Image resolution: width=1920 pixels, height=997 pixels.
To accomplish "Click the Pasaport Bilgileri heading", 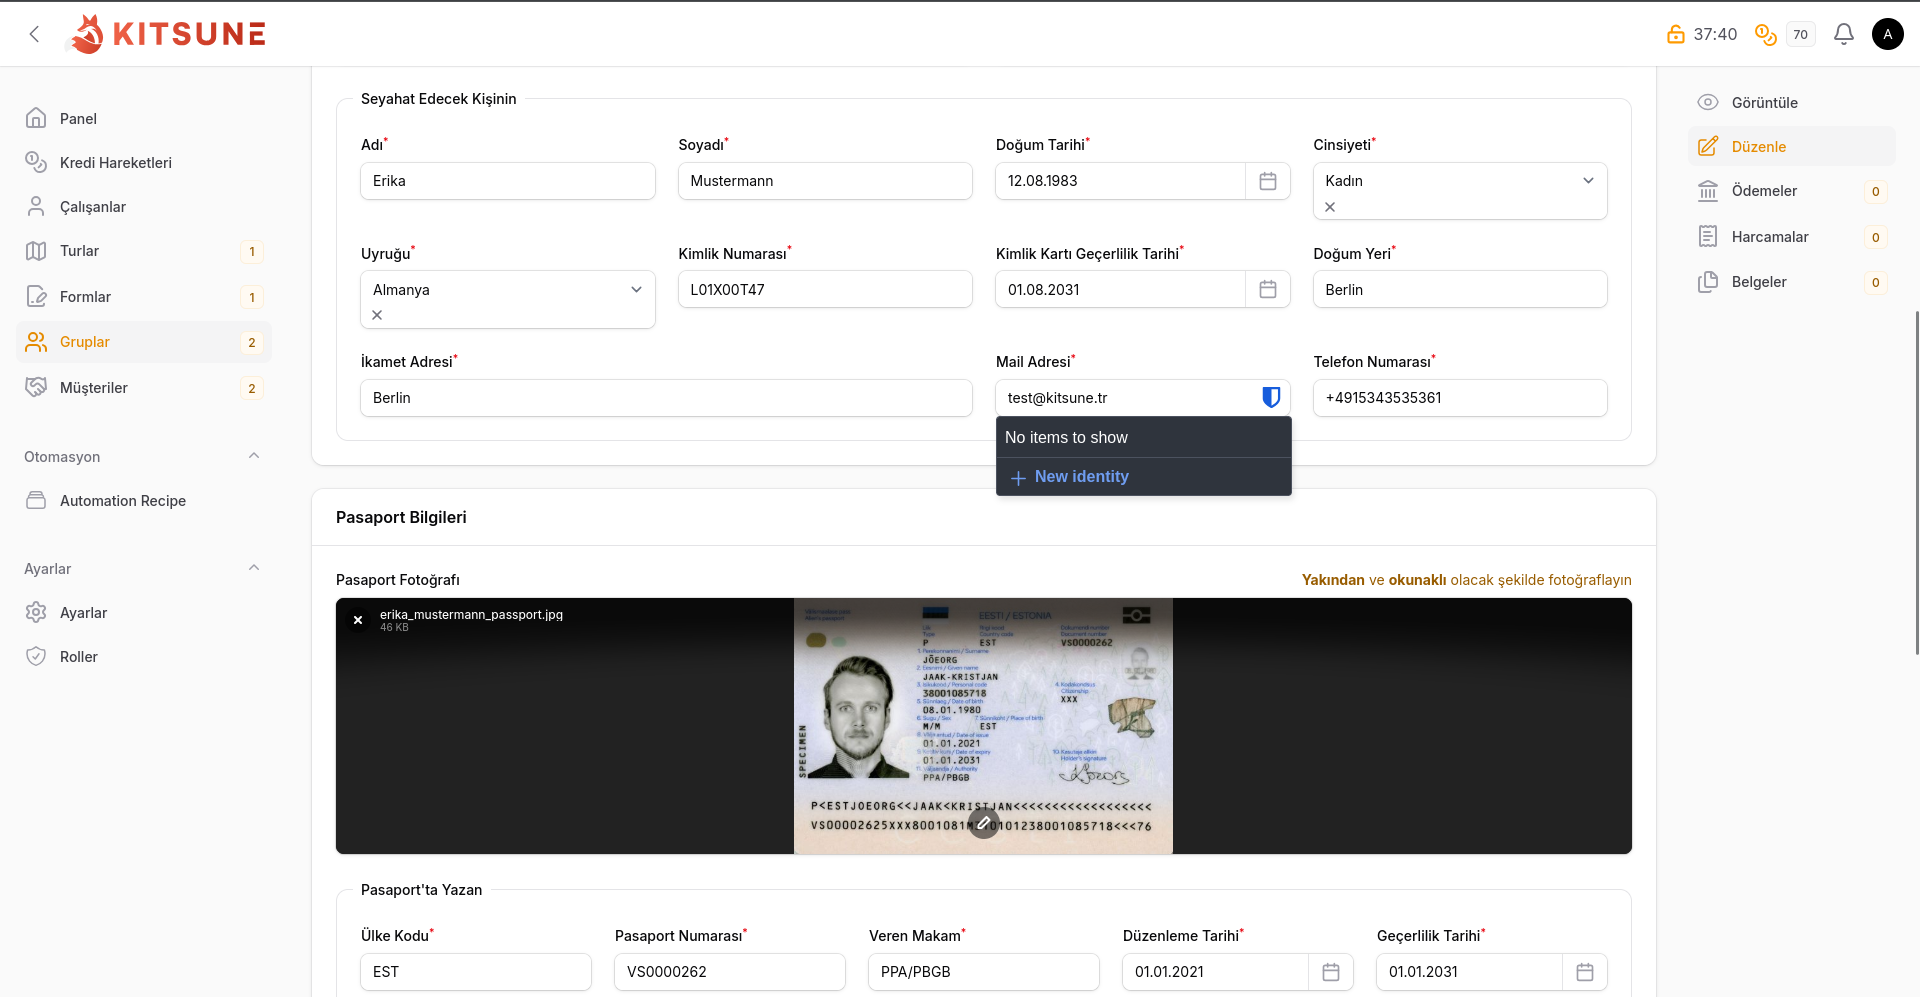I will tap(401, 517).
